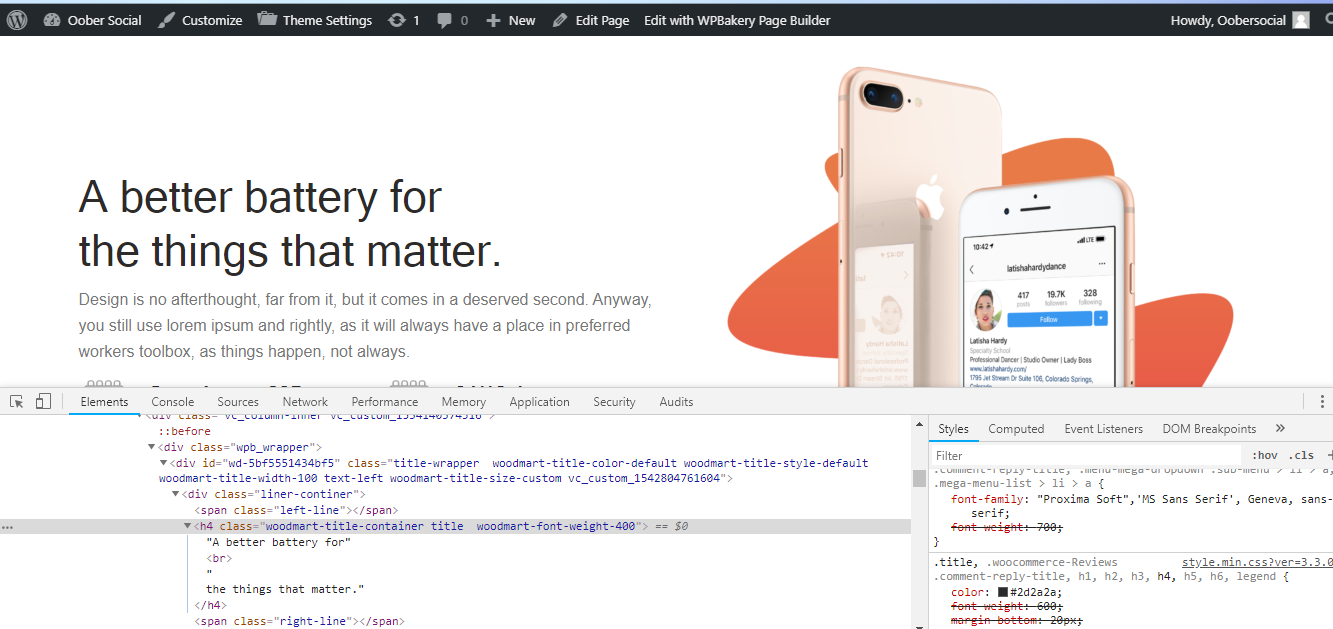Open the #2d2a2a color swatch picker
This screenshot has height=629, width=1333.
(x=1003, y=592)
